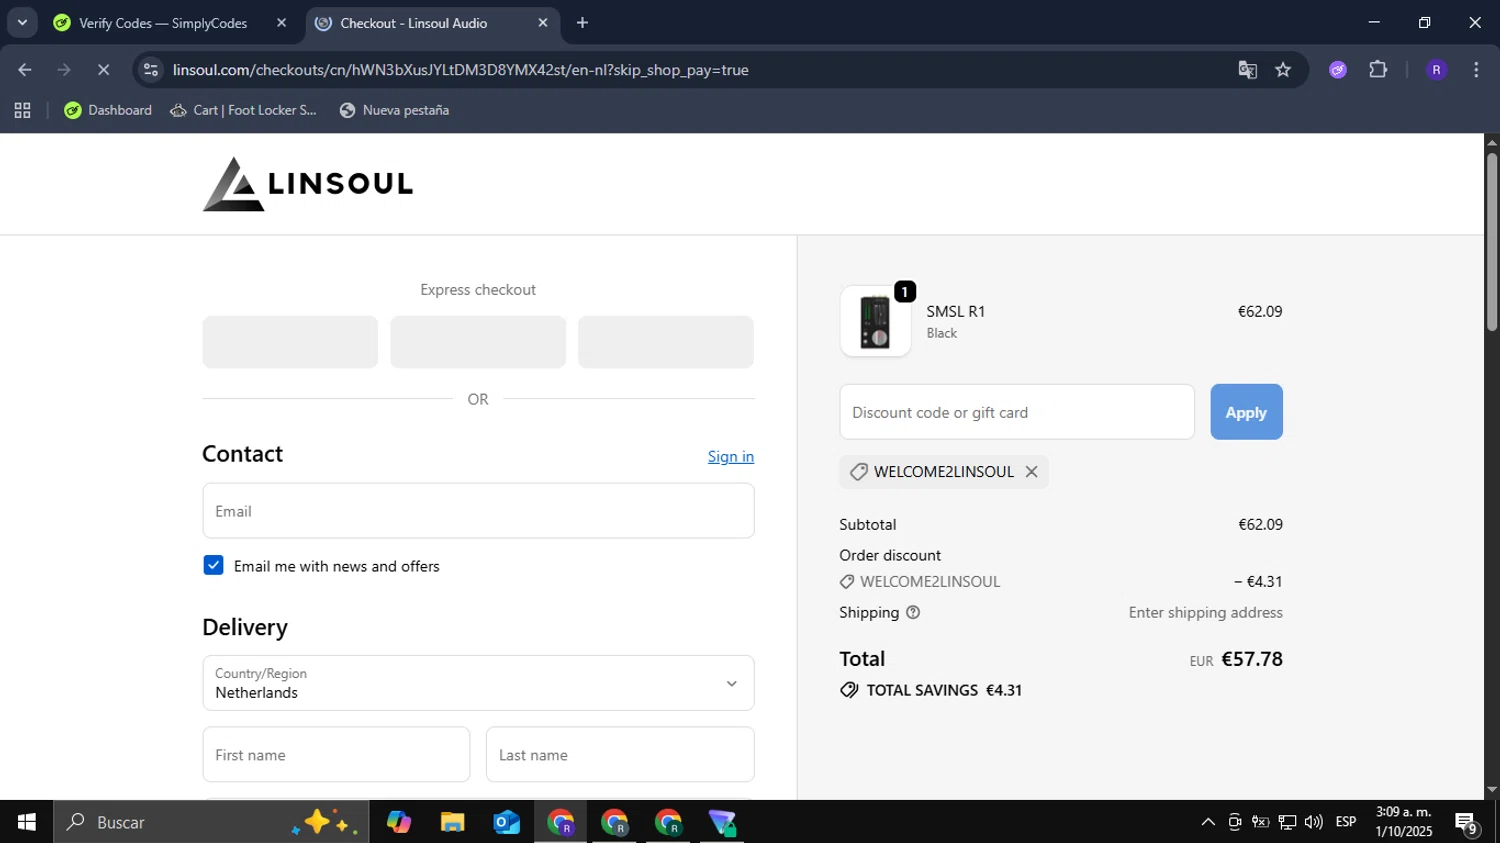Open Cart | Foot Locker bookmark
The width and height of the screenshot is (1500, 843).
click(x=243, y=110)
